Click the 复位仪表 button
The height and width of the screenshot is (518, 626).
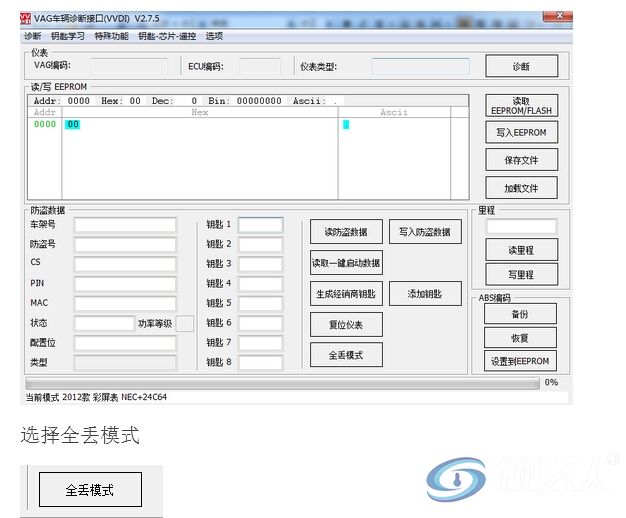click(346, 325)
